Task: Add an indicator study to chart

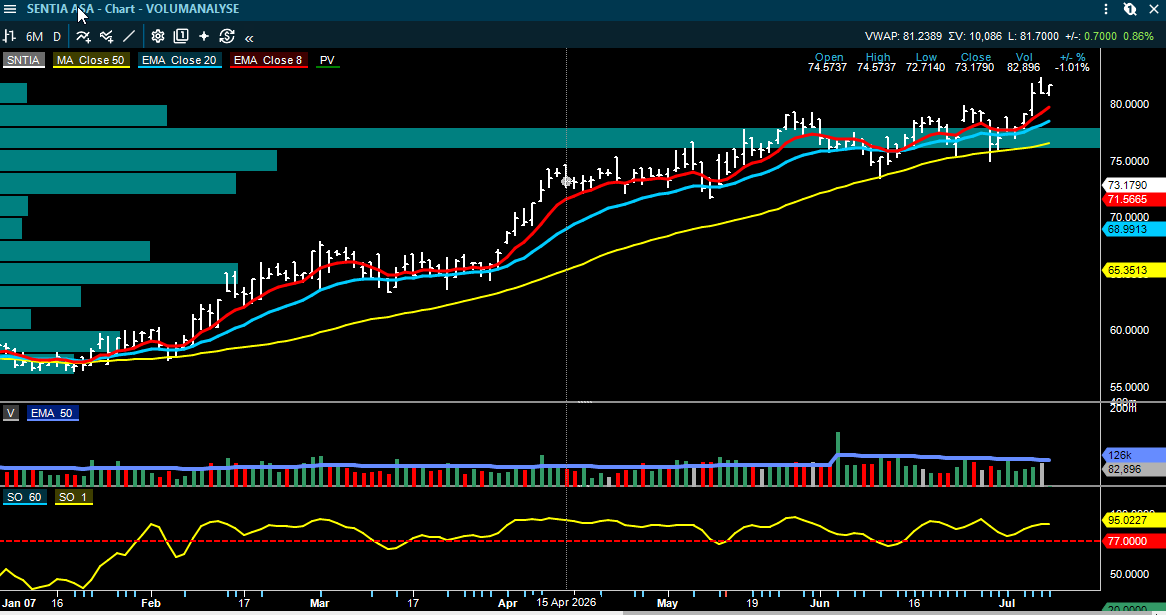Action: [x=83, y=36]
